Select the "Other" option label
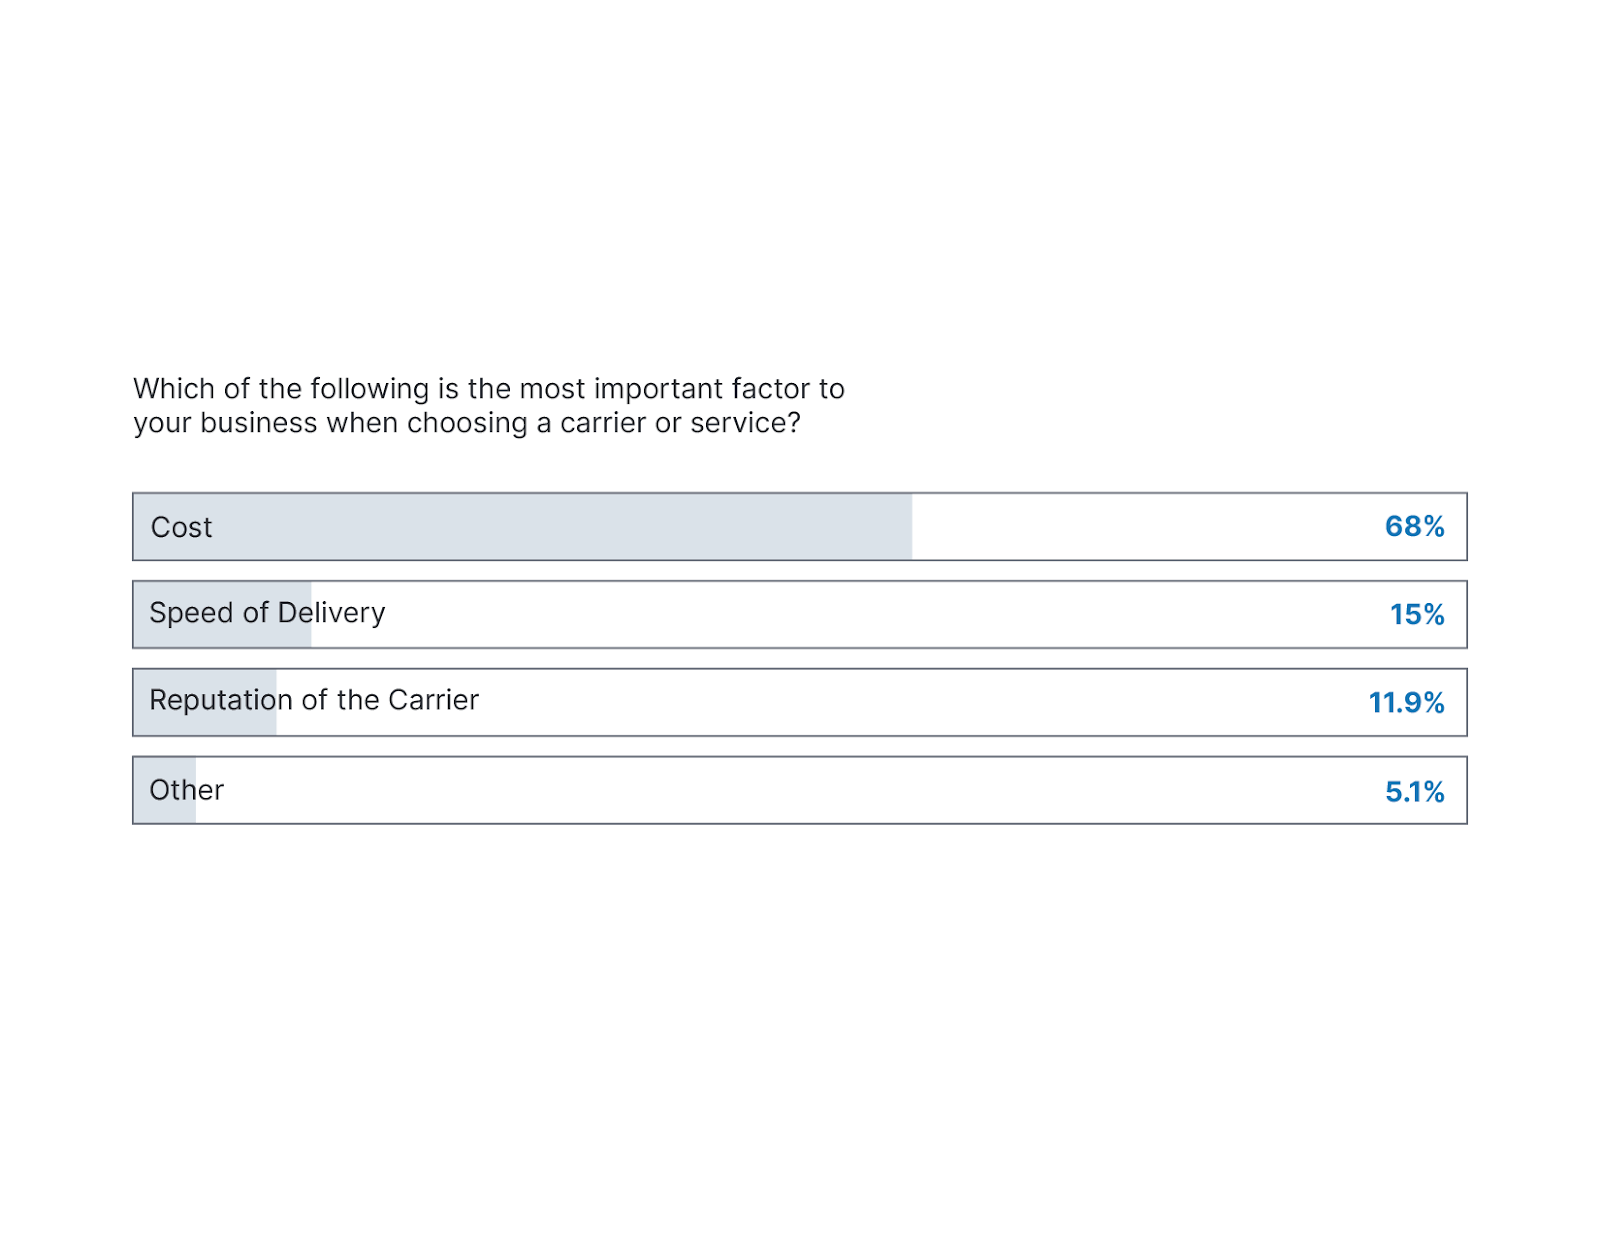The width and height of the screenshot is (1600, 1236). pyautogui.click(x=187, y=790)
